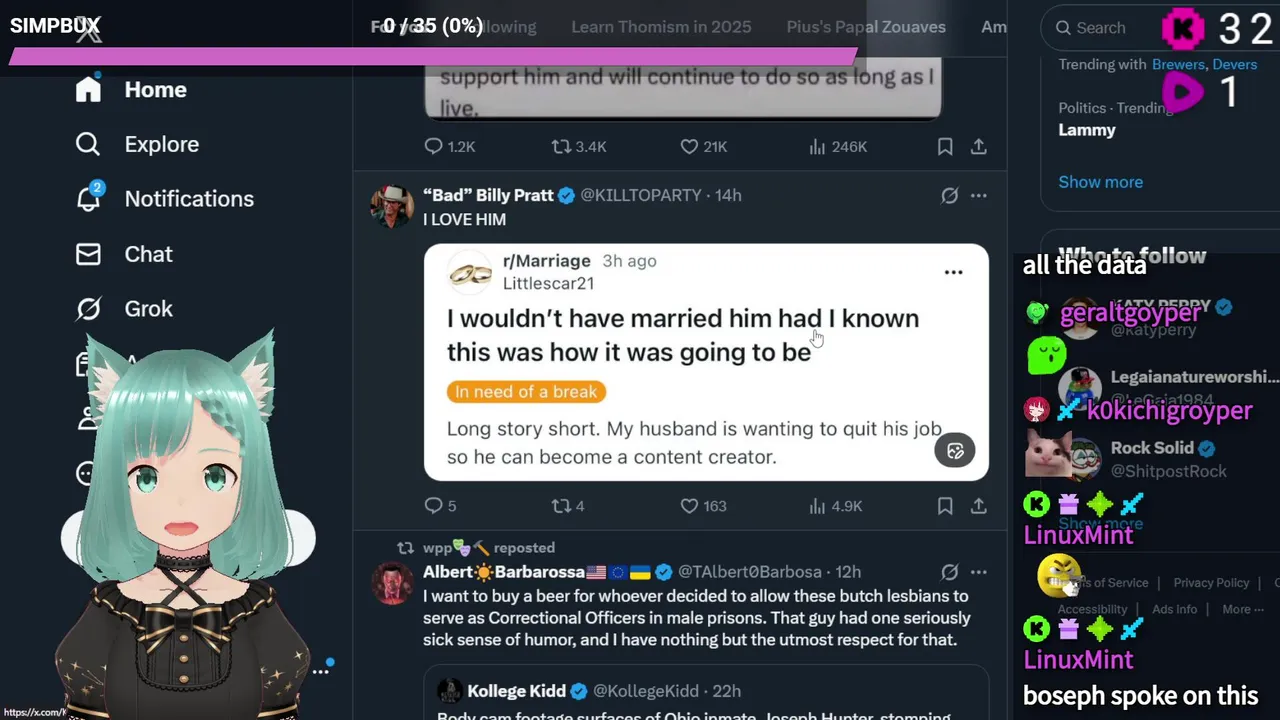Open Chat envelope icon
The image size is (1280, 720).
pos(88,254)
